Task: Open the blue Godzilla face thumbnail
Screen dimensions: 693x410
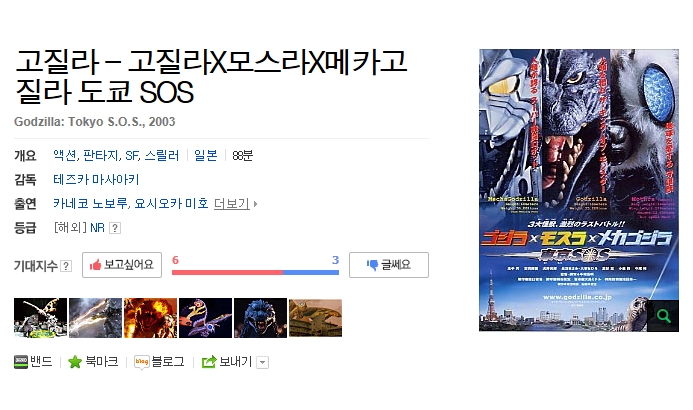Action: pos(260,318)
